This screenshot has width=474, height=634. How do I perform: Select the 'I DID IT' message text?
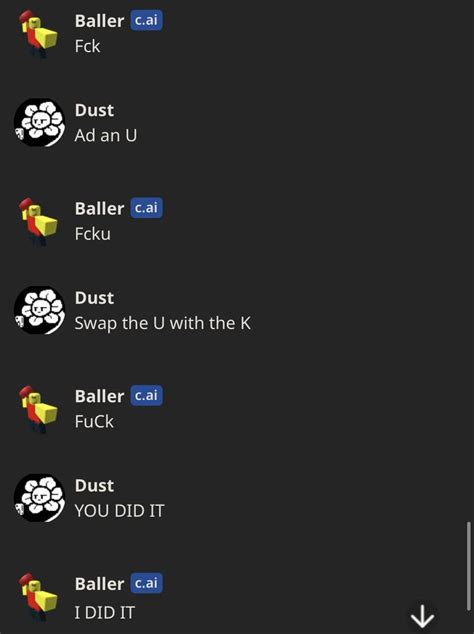[x=104, y=613]
